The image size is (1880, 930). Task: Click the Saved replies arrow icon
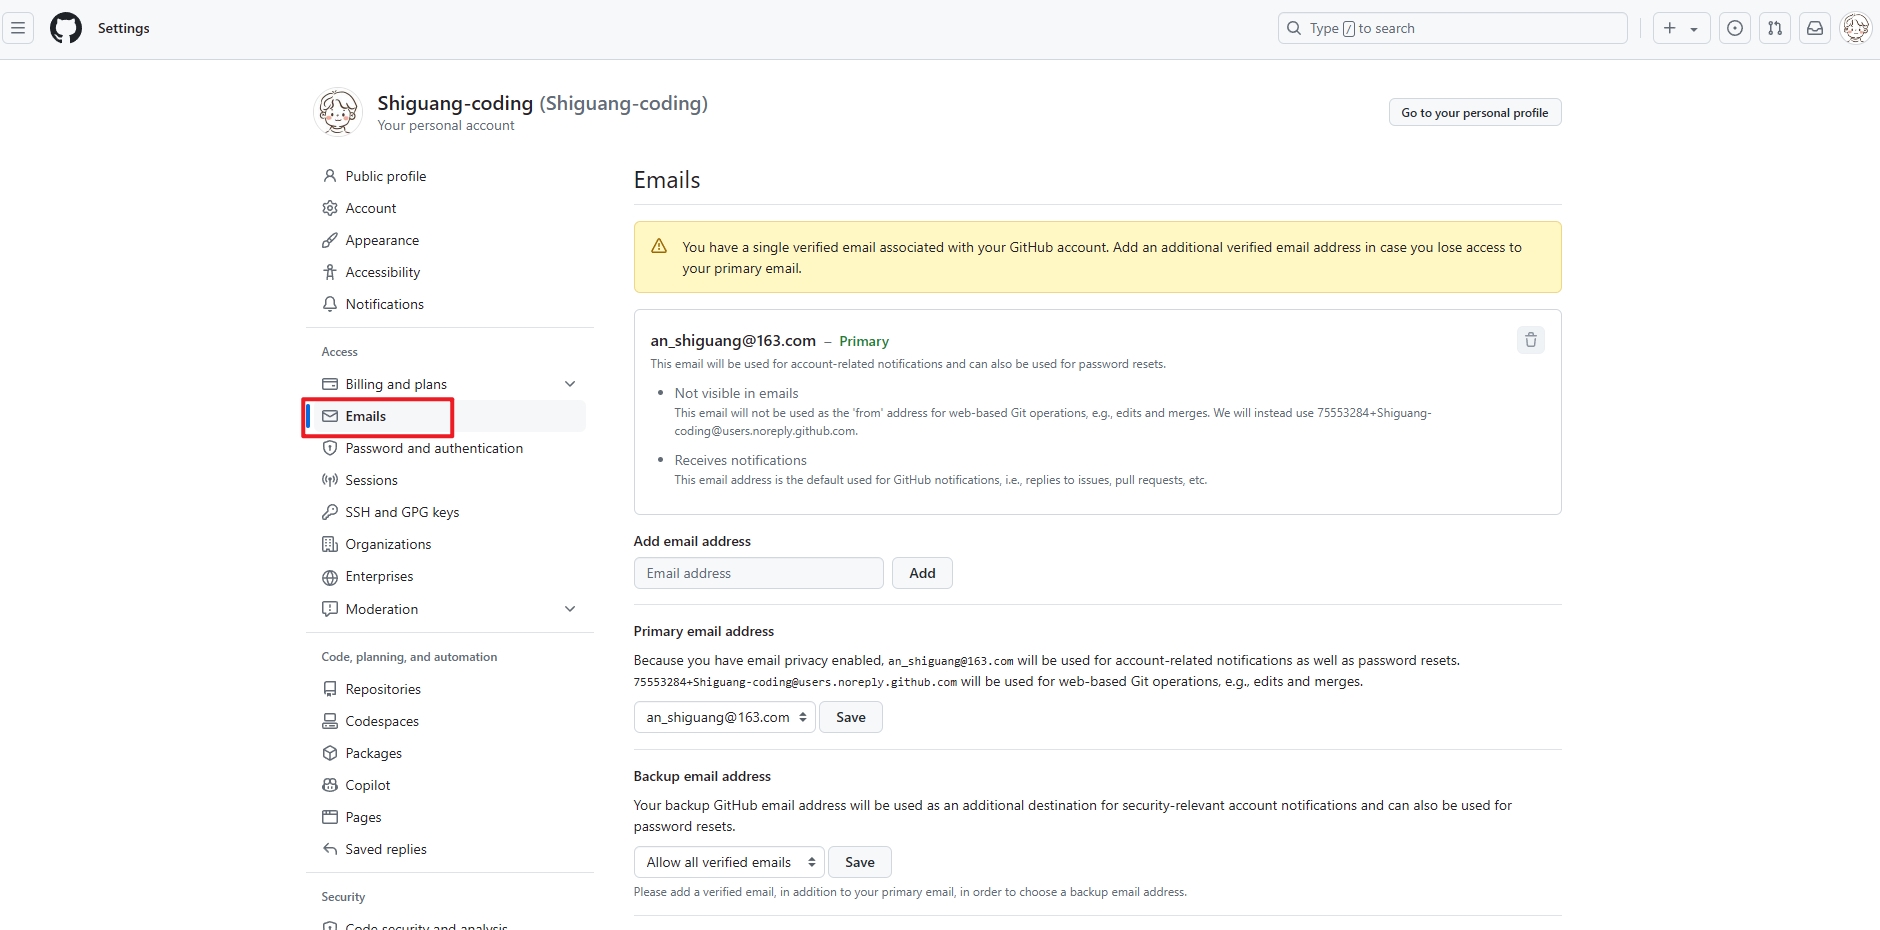(x=330, y=849)
